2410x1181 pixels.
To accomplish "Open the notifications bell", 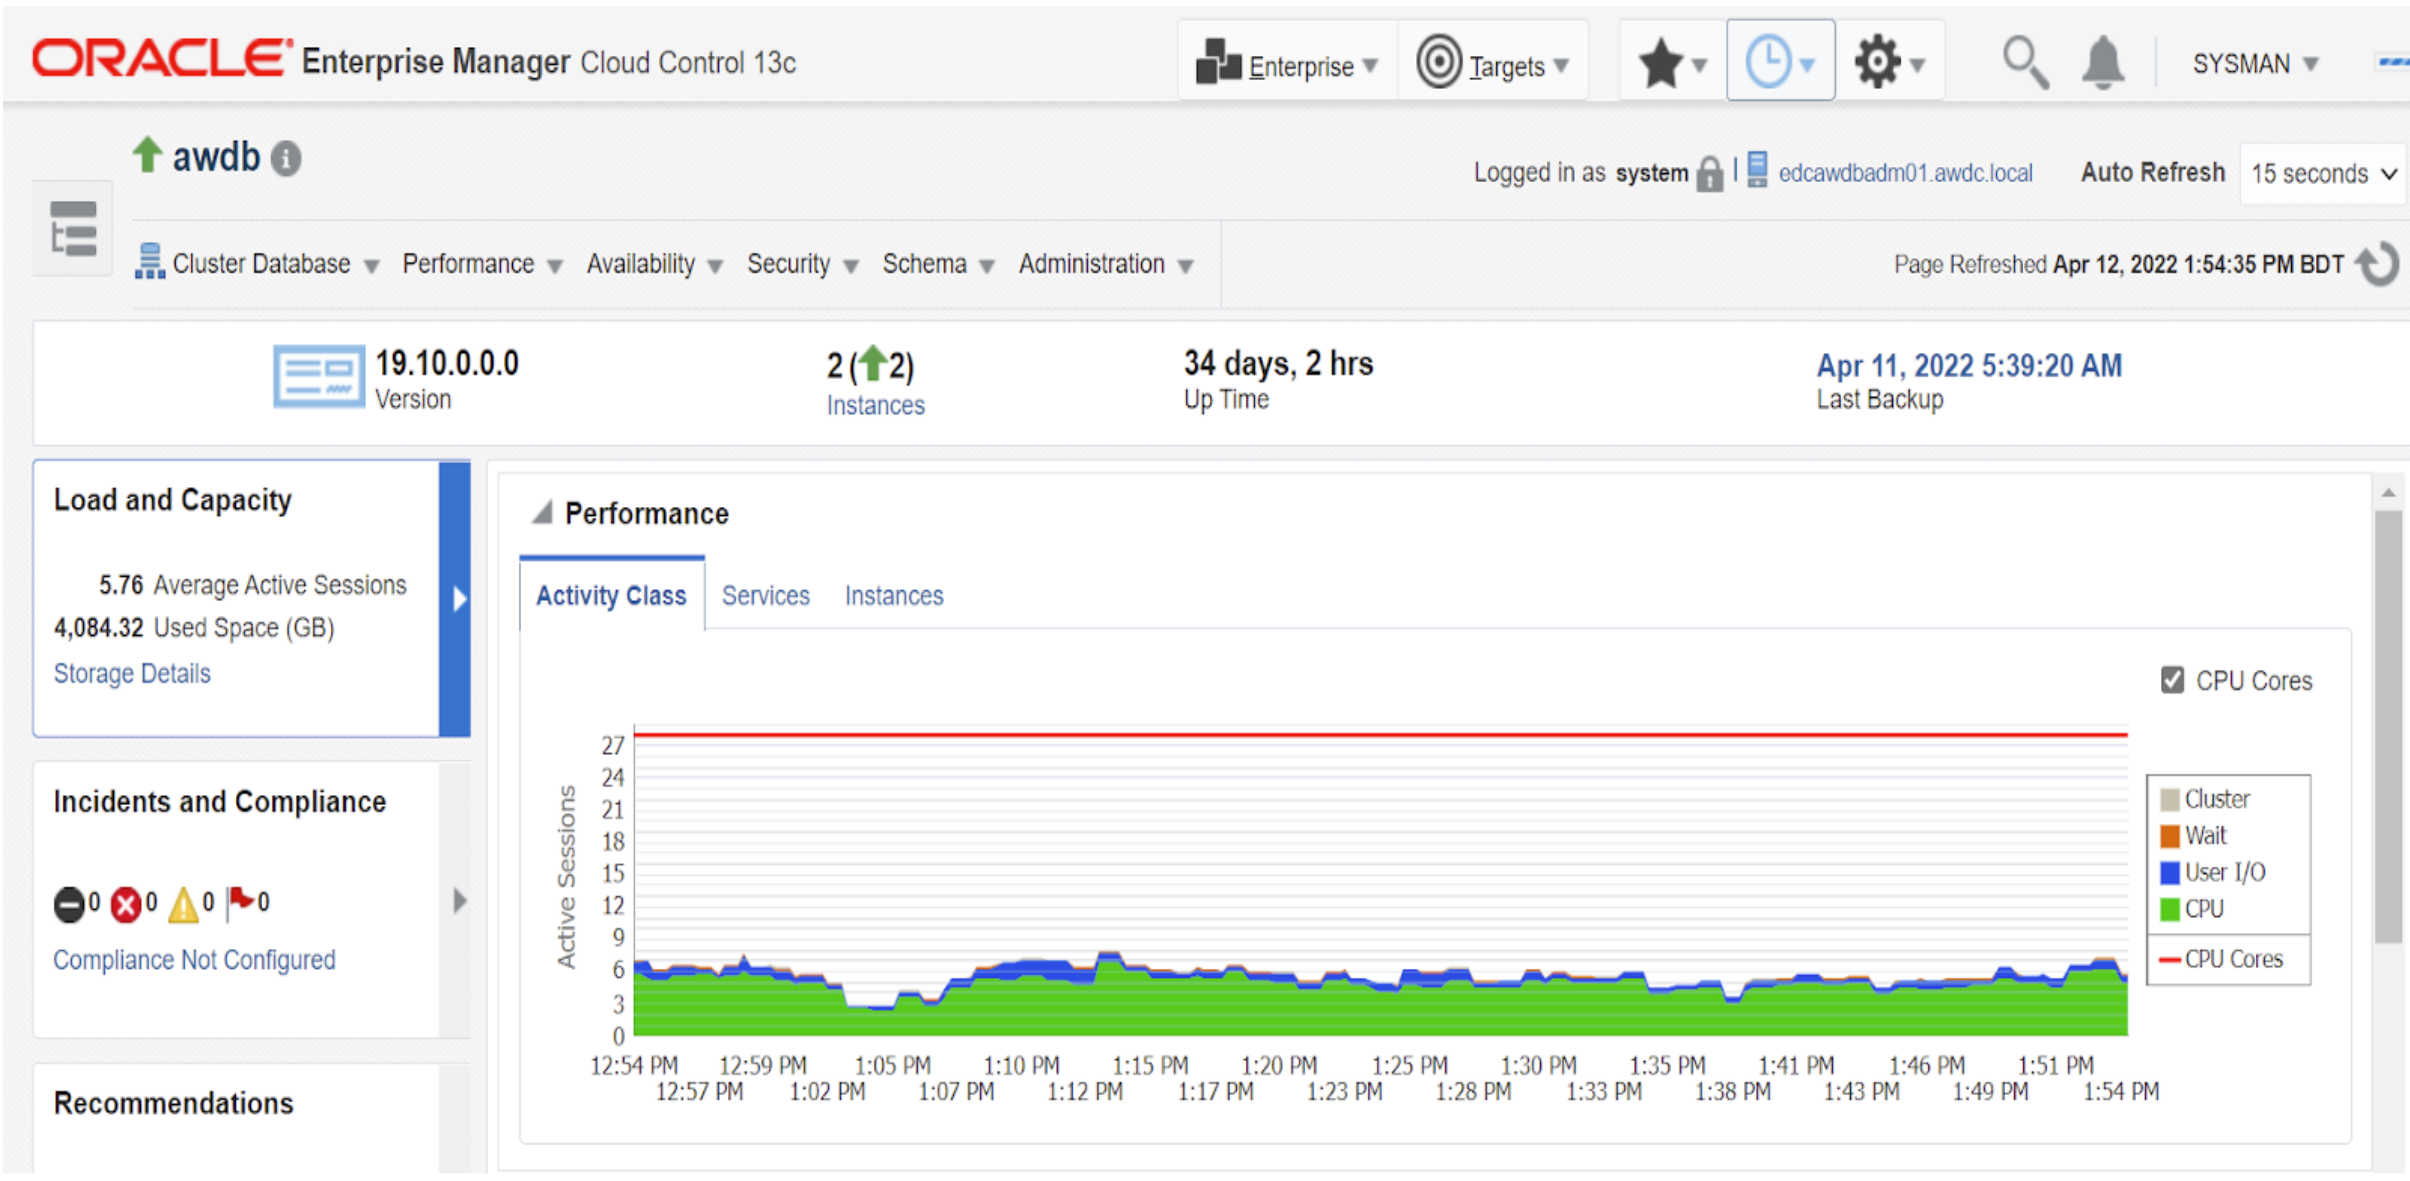I will [x=2103, y=63].
